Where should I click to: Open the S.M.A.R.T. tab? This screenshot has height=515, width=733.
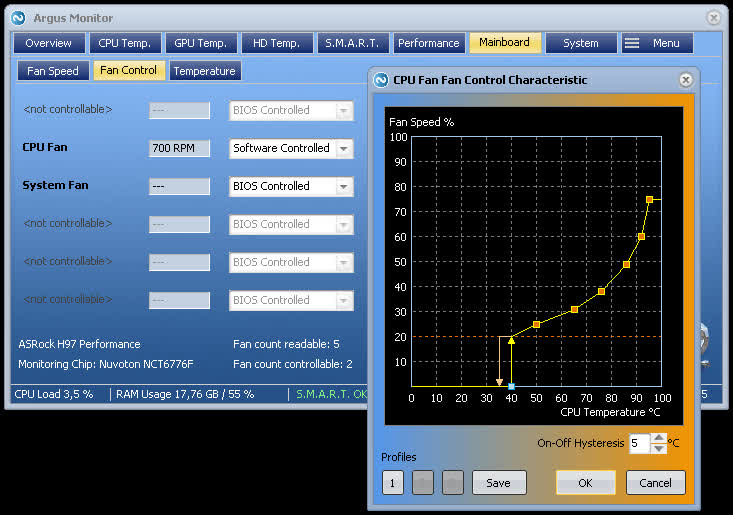click(353, 43)
